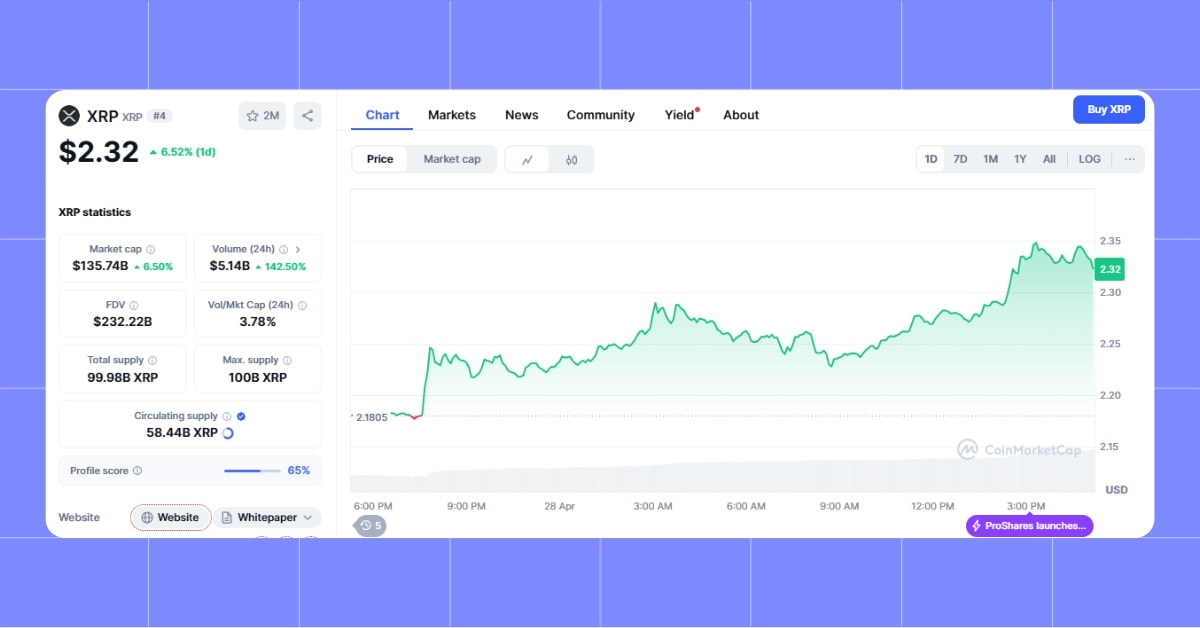Viewport: 1200px width, 628px height.
Task: Switch chart to Market cap
Action: click(x=452, y=159)
